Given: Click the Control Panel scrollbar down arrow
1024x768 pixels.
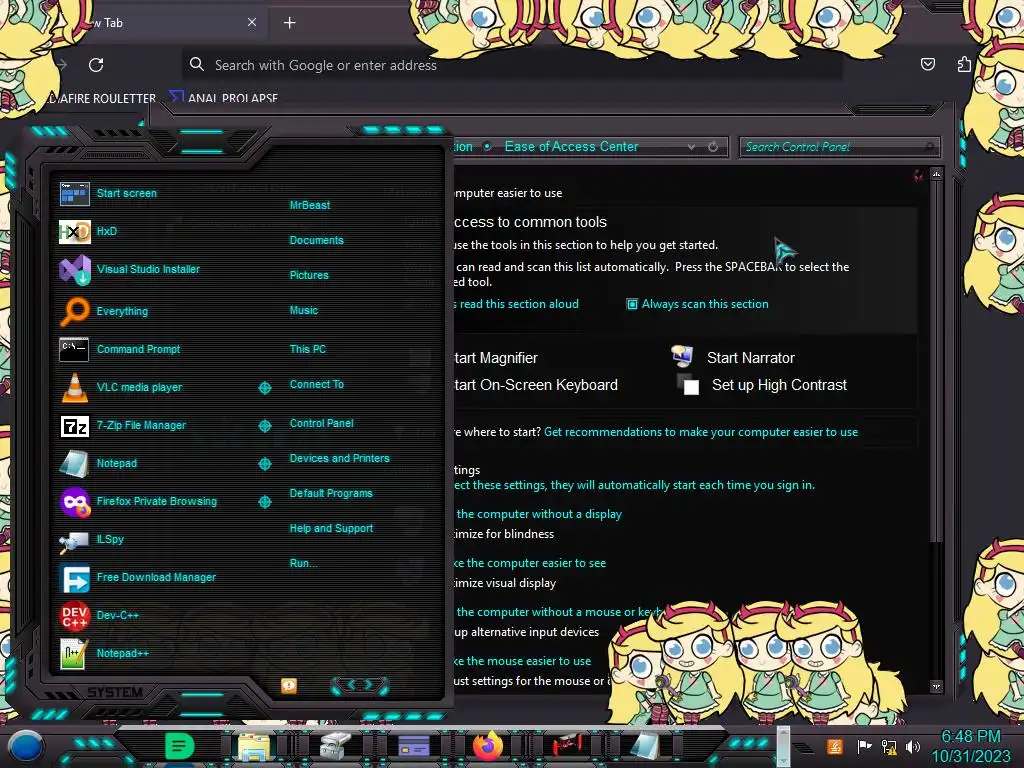Looking at the screenshot, I should [936, 687].
